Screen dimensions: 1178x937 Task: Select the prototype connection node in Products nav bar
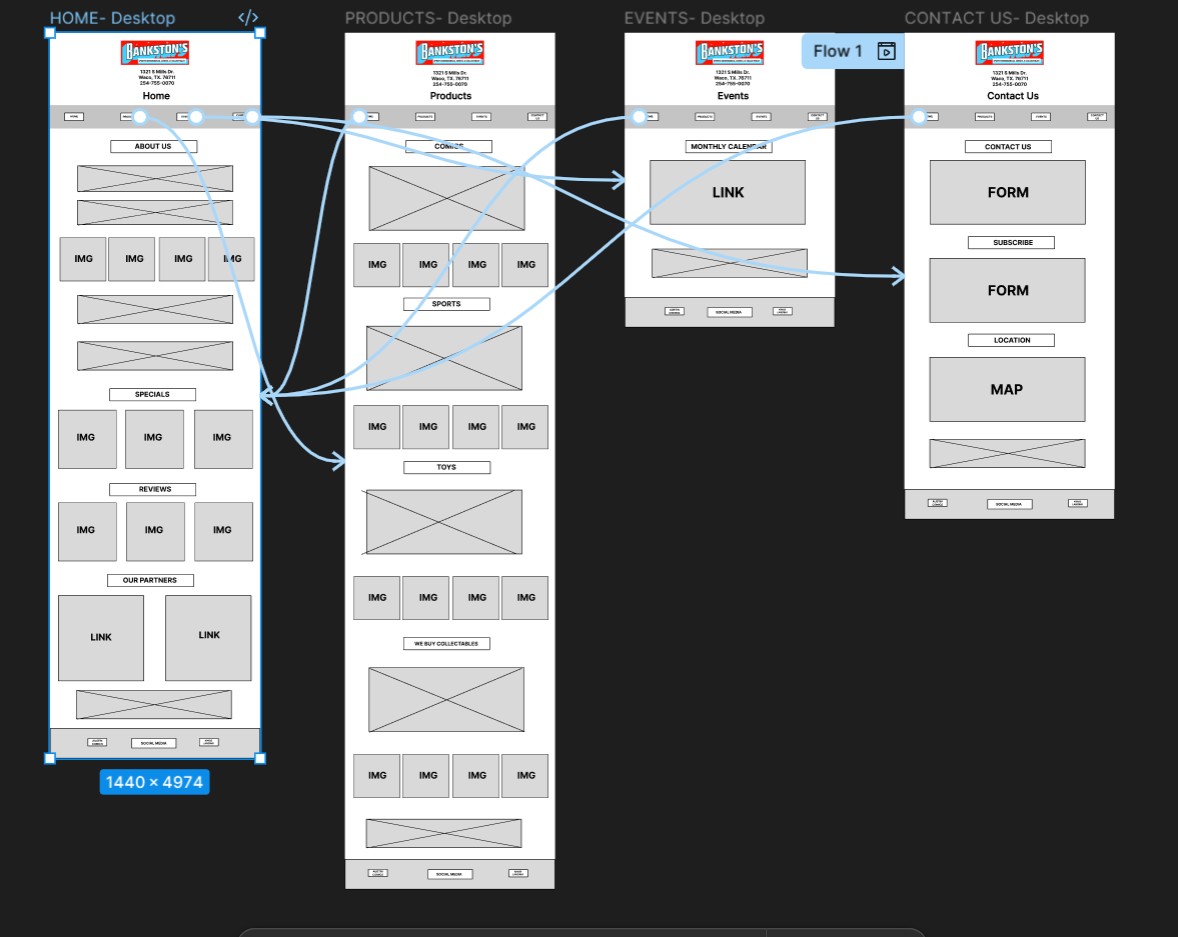coord(359,117)
